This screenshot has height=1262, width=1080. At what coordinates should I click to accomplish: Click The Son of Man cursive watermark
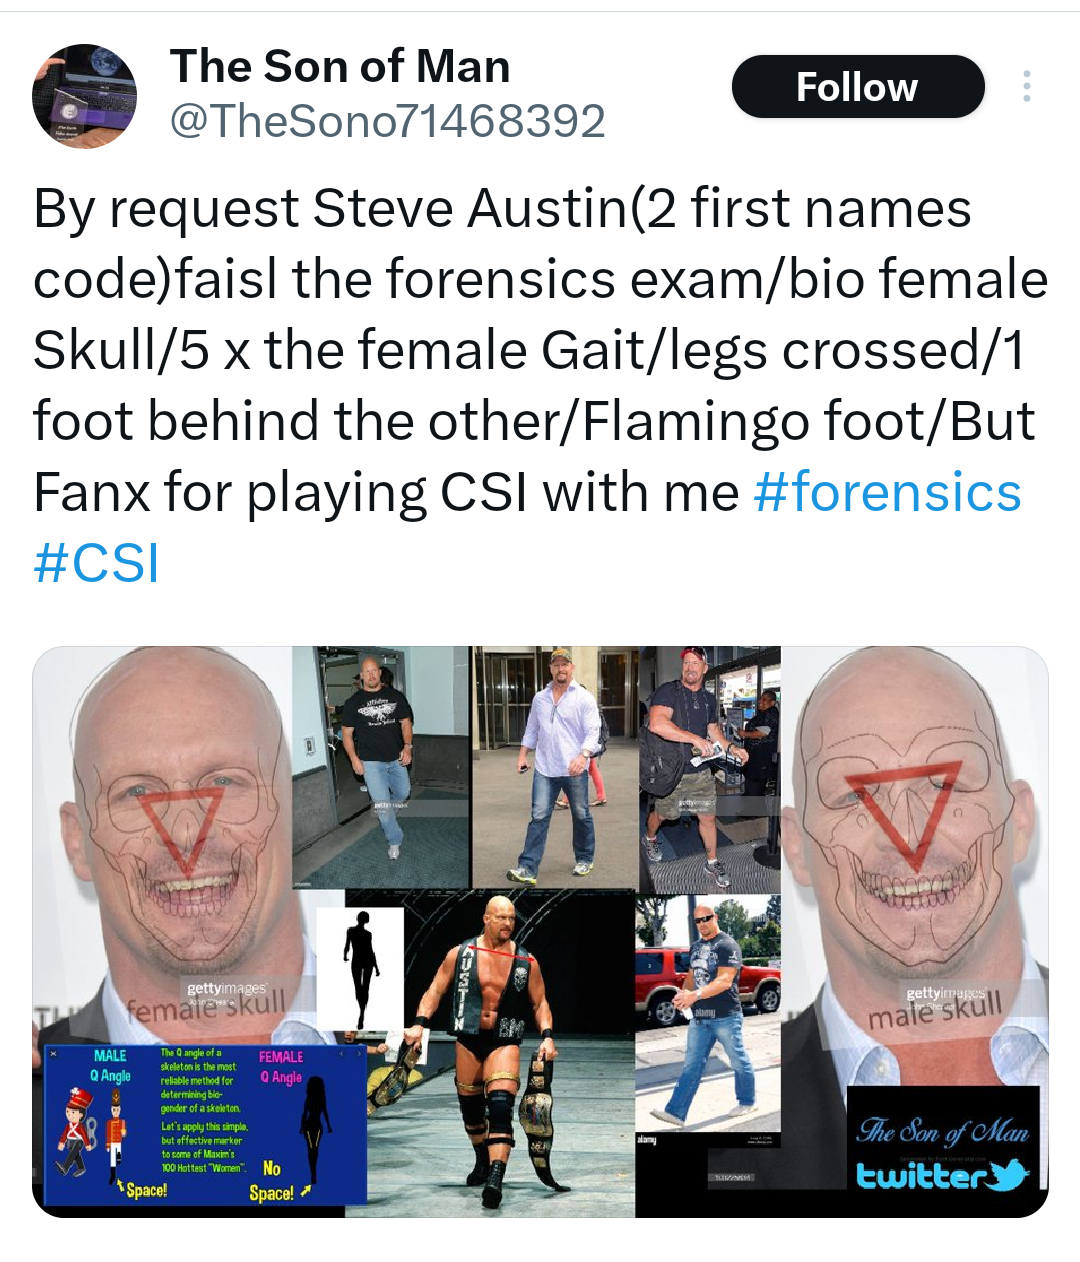[943, 1131]
